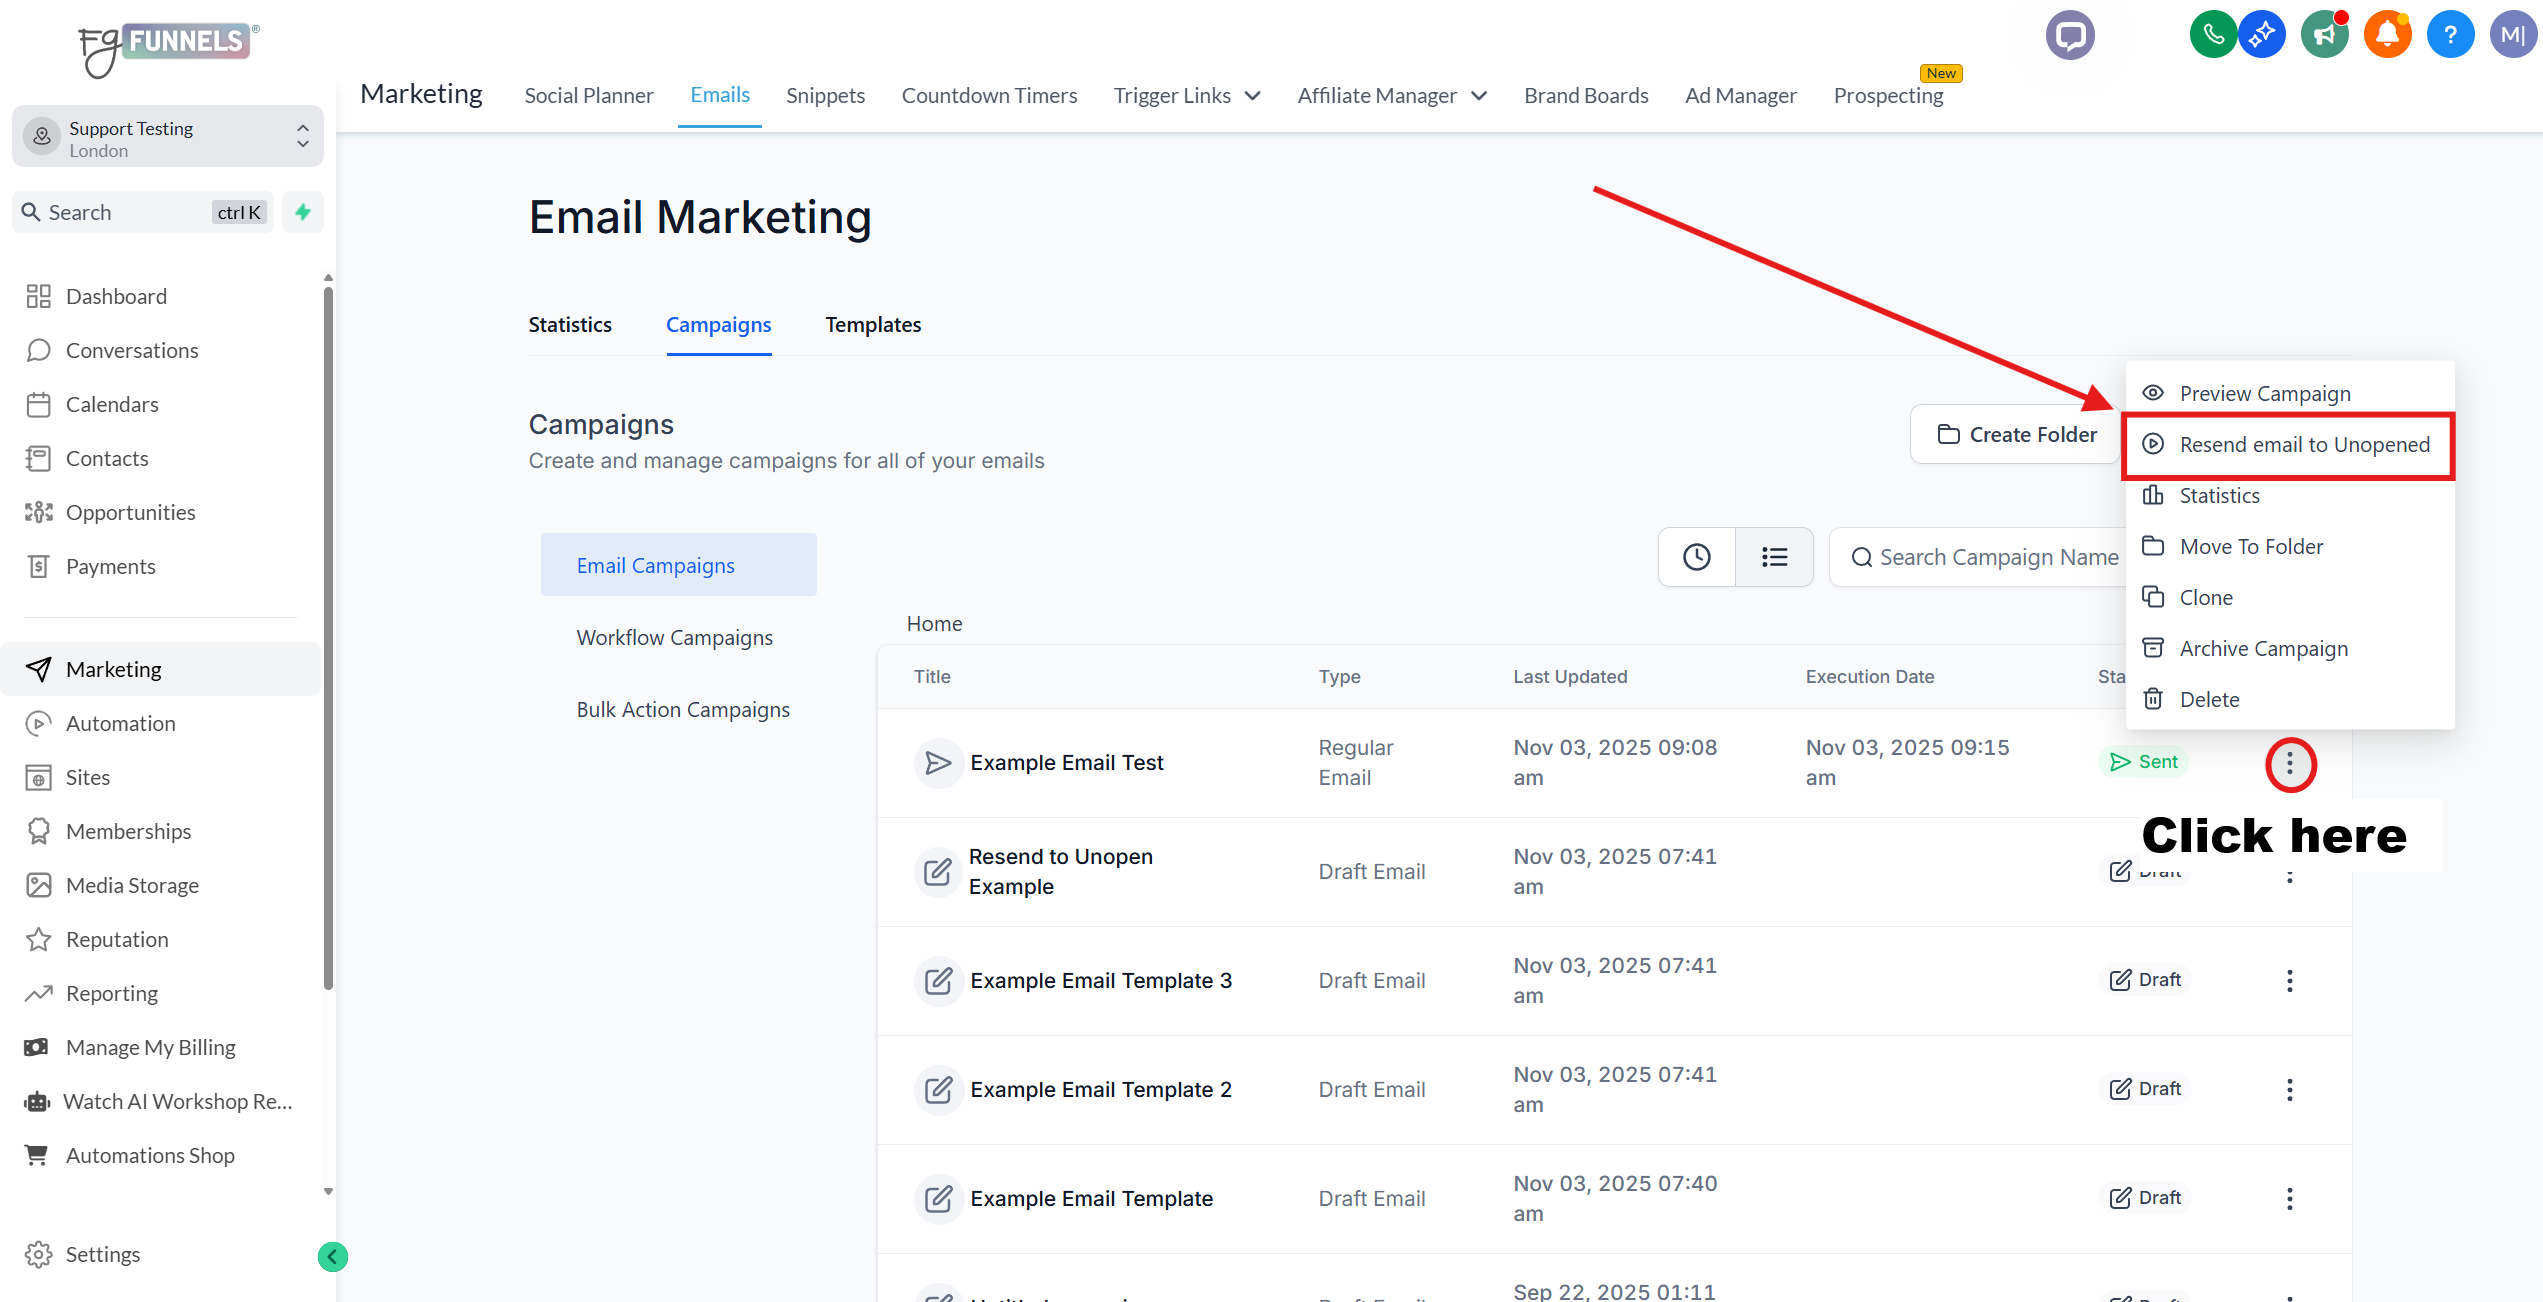2543x1302 pixels.
Task: Expand the Affiliate Manager dropdown
Action: coord(1392,96)
